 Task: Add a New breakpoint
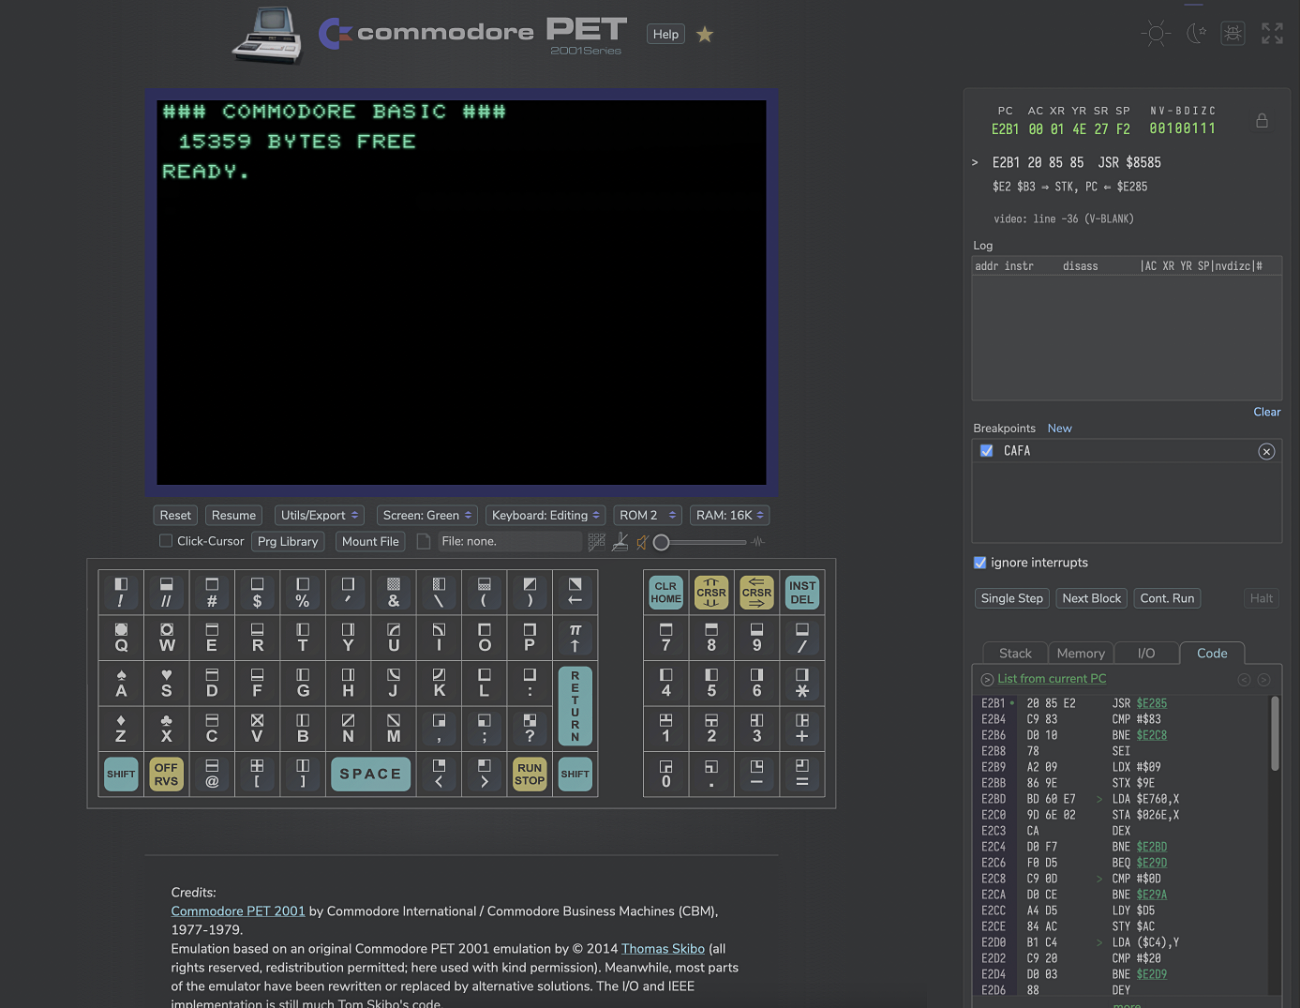point(1060,428)
